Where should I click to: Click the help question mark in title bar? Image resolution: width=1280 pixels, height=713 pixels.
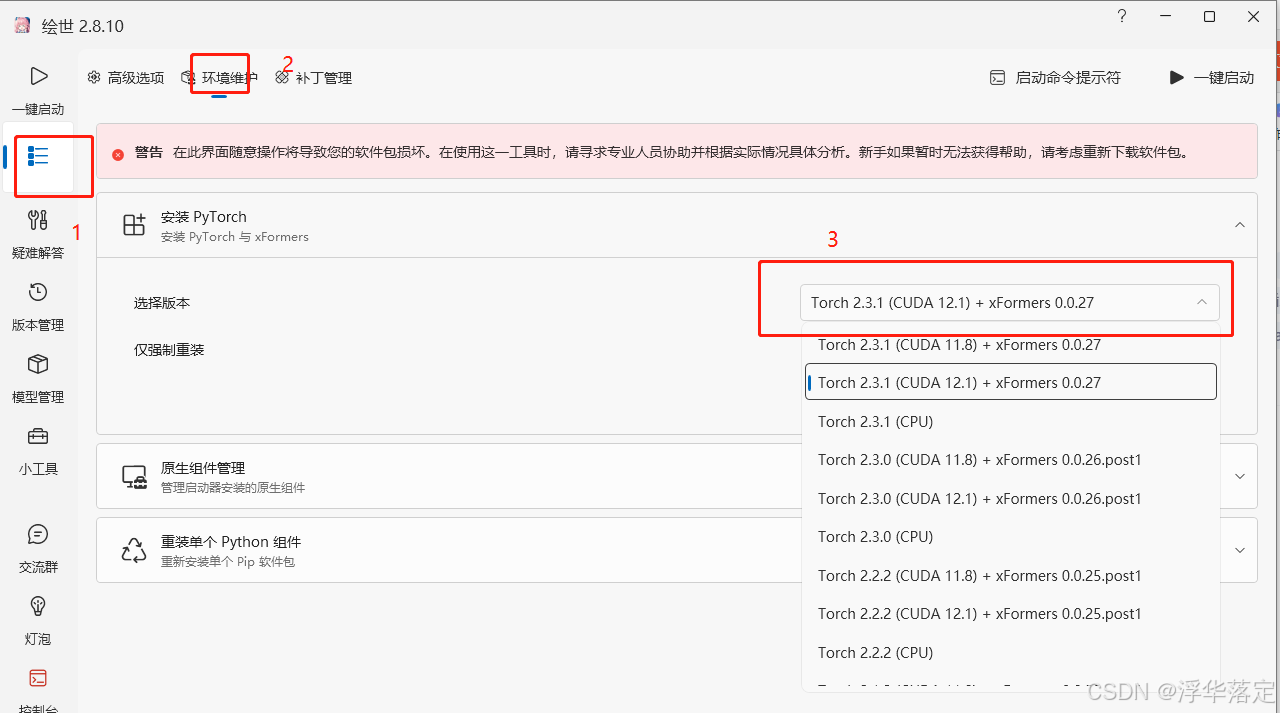point(1122,17)
